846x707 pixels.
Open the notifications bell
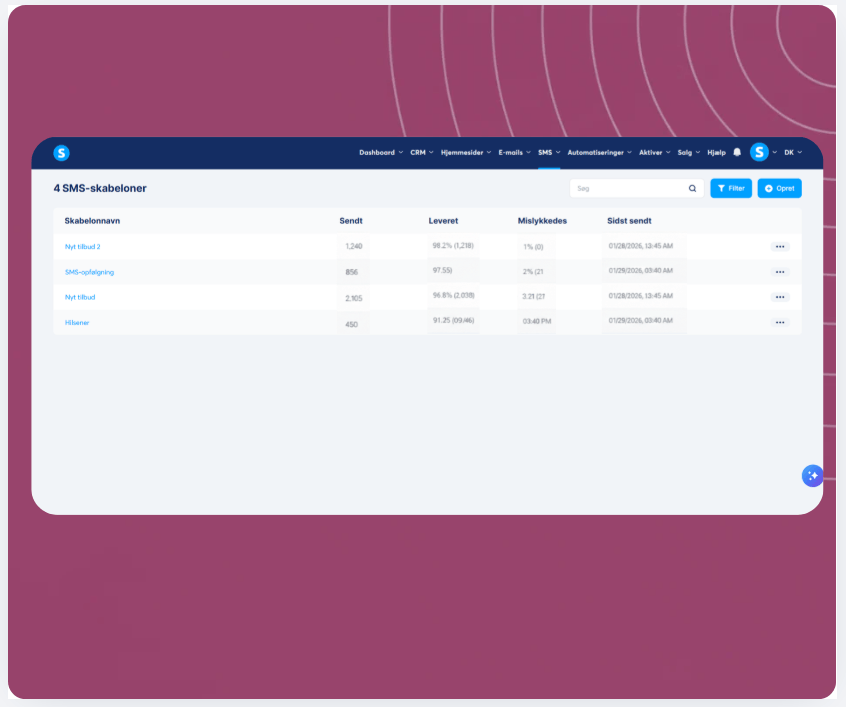737,153
